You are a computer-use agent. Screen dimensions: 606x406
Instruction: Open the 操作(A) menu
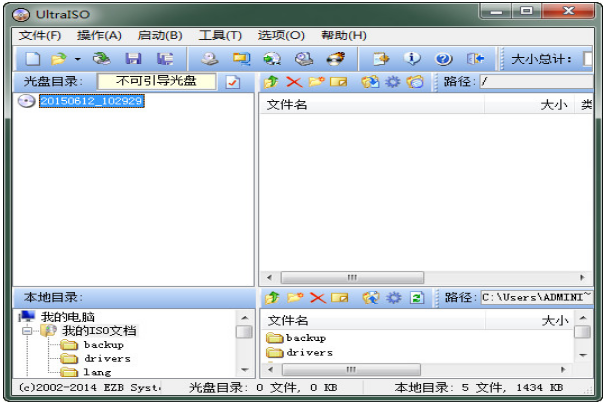[99, 36]
